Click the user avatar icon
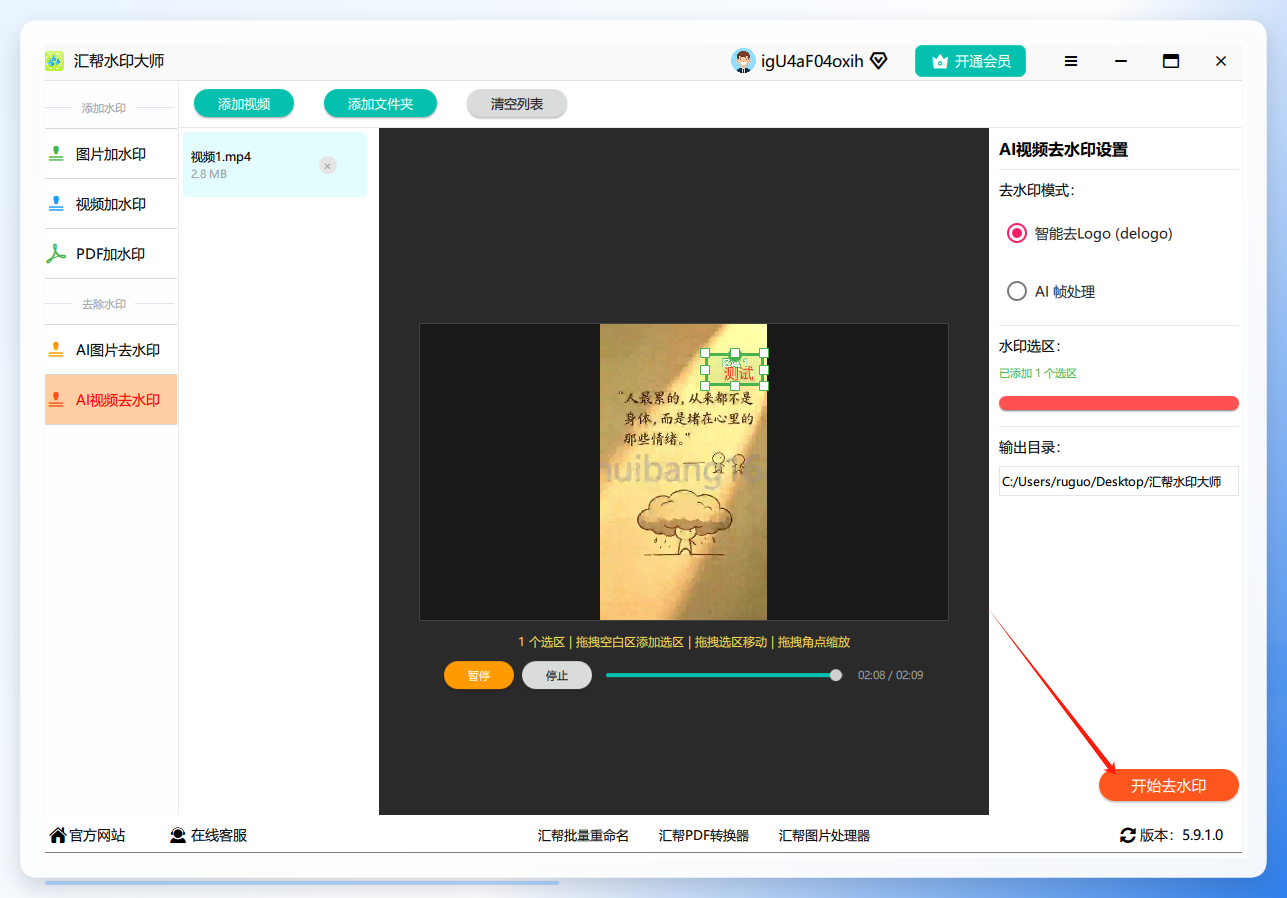 (x=743, y=61)
